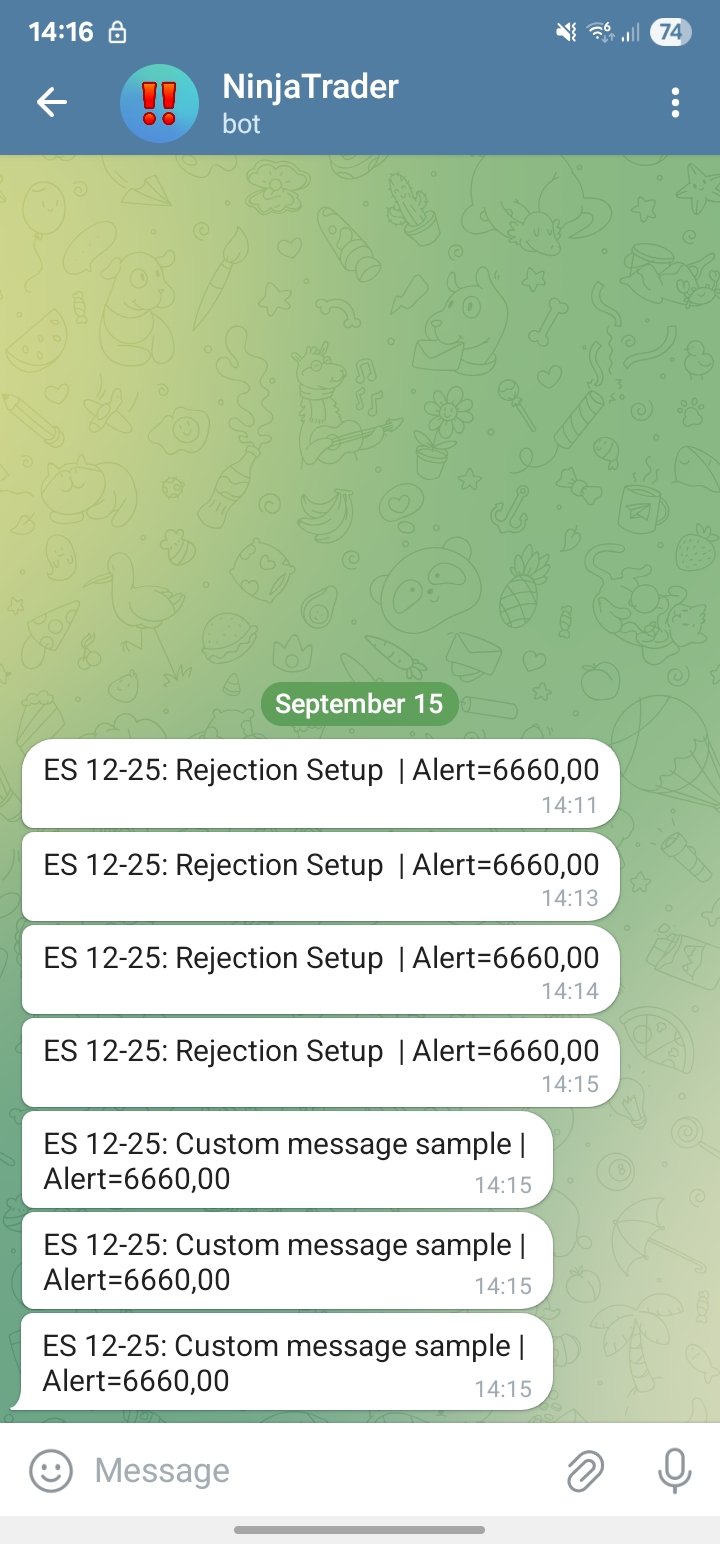Image resolution: width=720 pixels, height=1544 pixels.
Task: Select the Rejection Setup message from 14:14
Action: [x=320, y=969]
